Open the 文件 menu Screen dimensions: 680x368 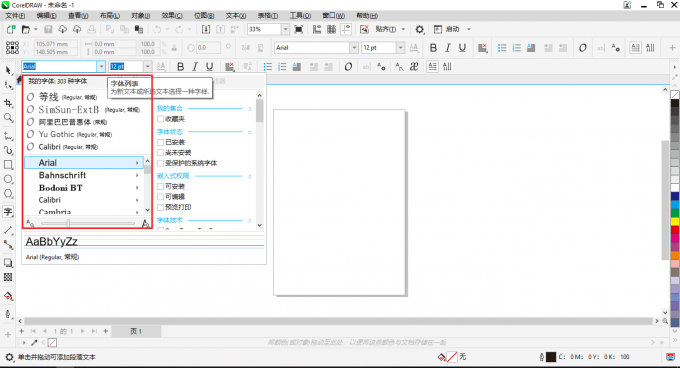click(15, 16)
